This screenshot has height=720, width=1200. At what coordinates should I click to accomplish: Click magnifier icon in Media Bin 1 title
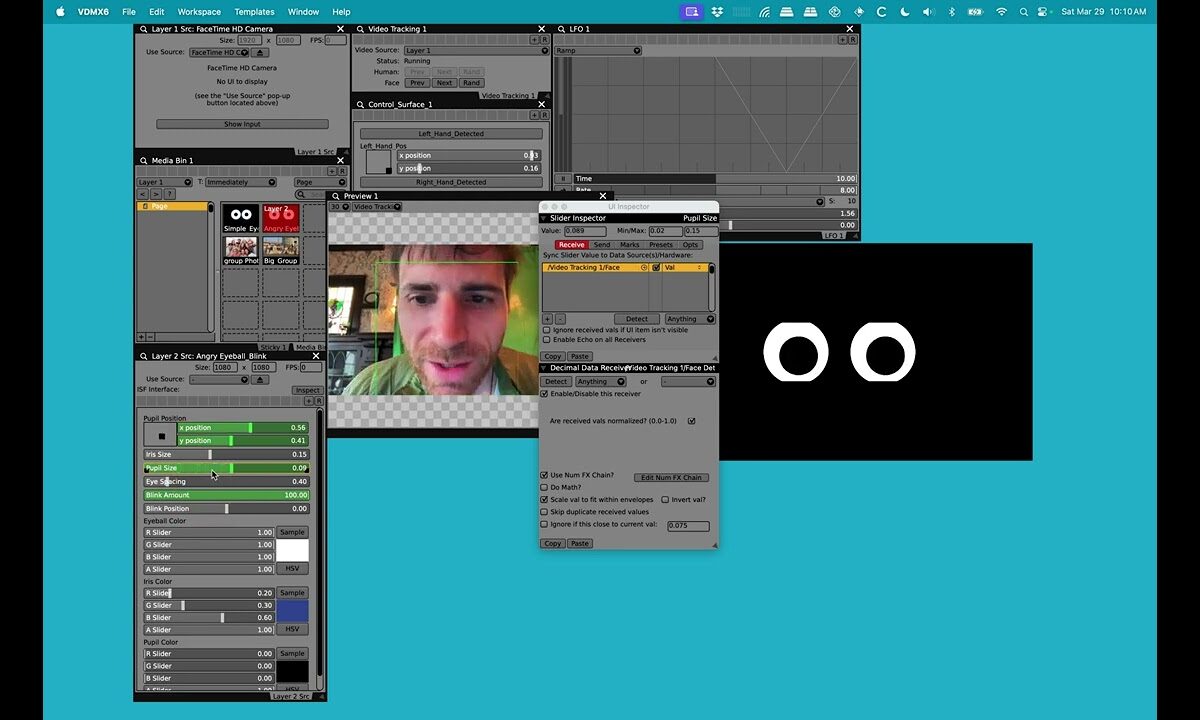pyautogui.click(x=143, y=160)
